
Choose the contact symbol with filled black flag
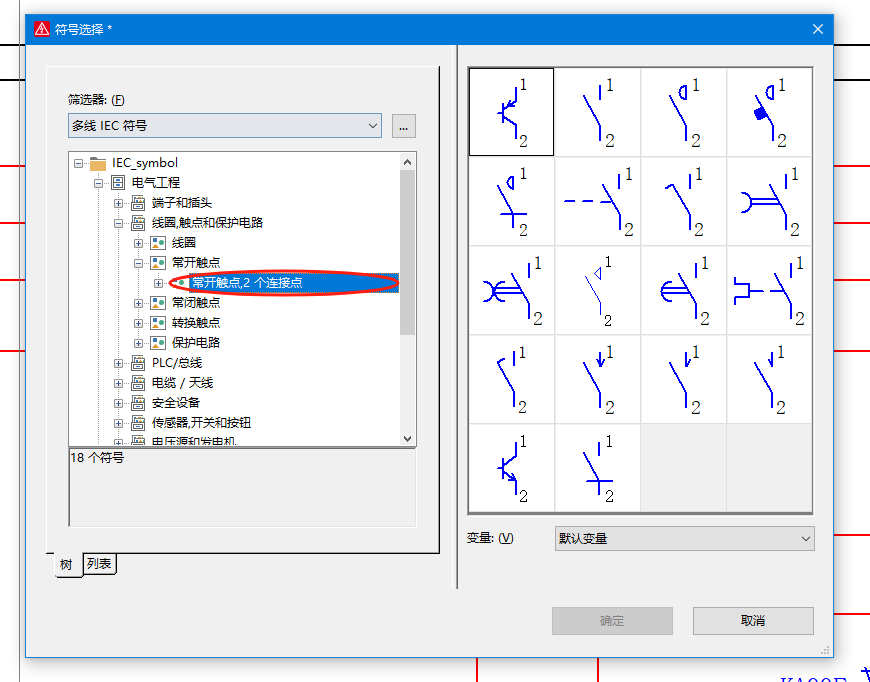click(769, 112)
